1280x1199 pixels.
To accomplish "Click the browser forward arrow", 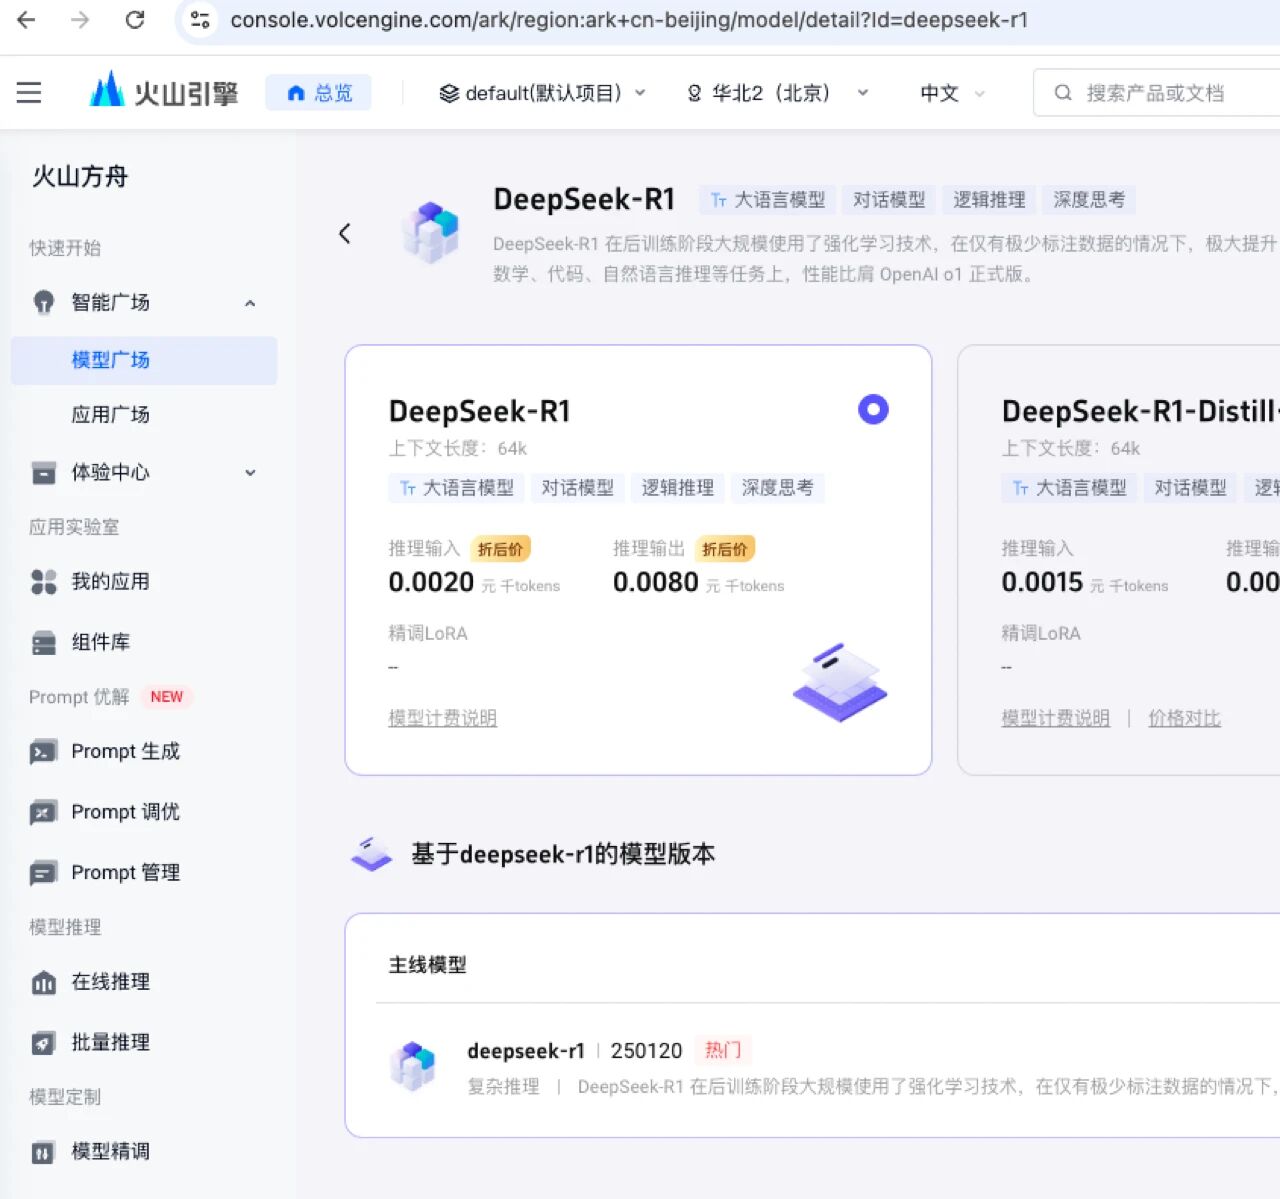I will pyautogui.click(x=80, y=20).
